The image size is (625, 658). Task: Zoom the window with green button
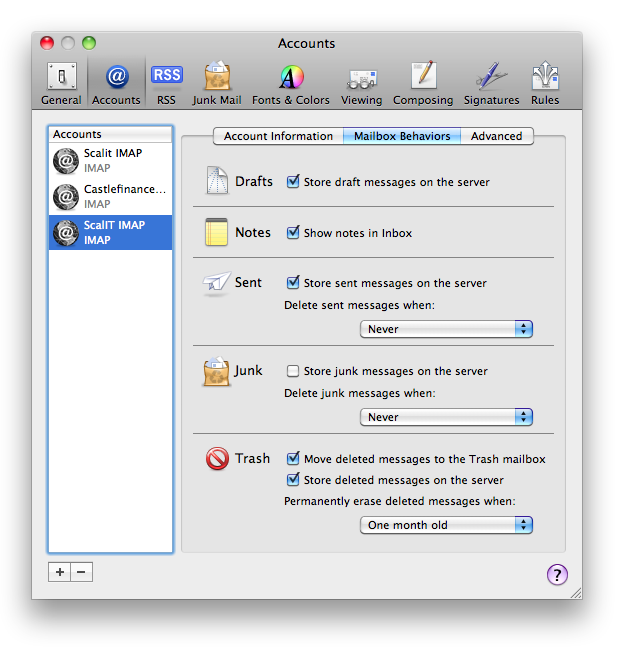pos(89,43)
